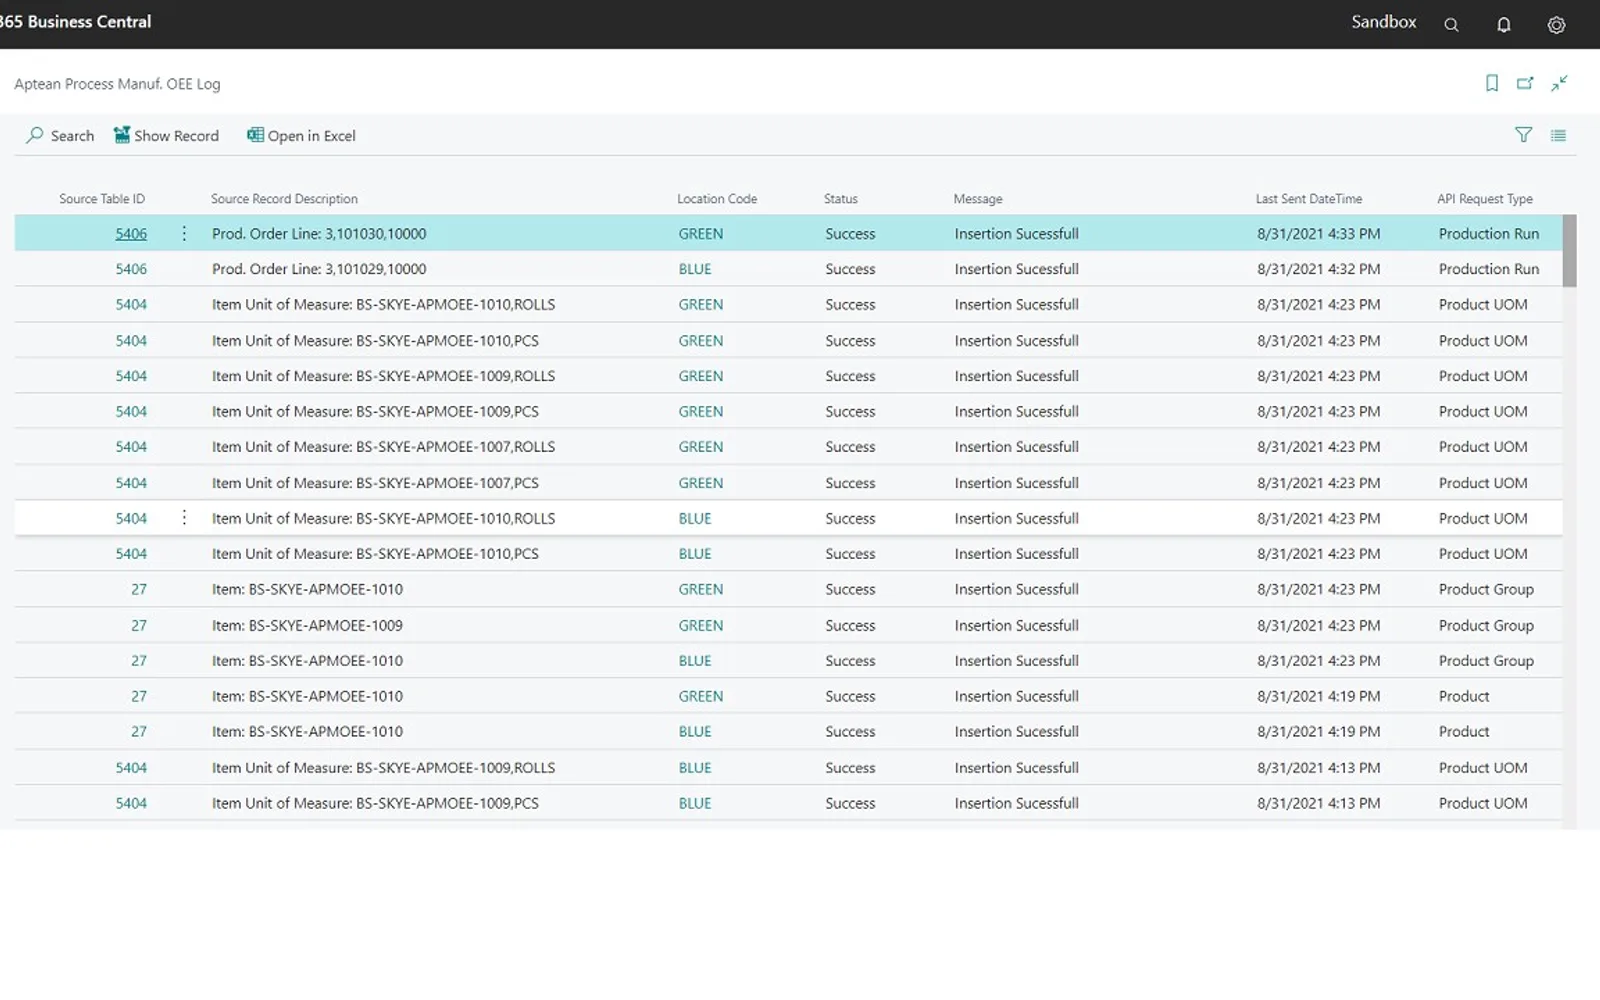The image size is (1600, 1000).
Task: Click the search magnifier icon in header
Action: 1451,25
